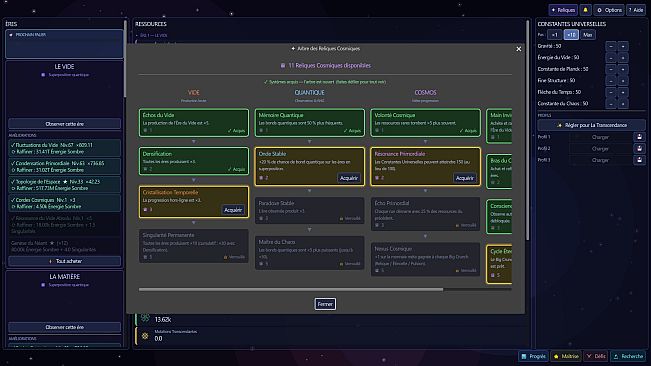Click Fermer to close the dialog
Screen dimensions: 651x366
click(325, 304)
